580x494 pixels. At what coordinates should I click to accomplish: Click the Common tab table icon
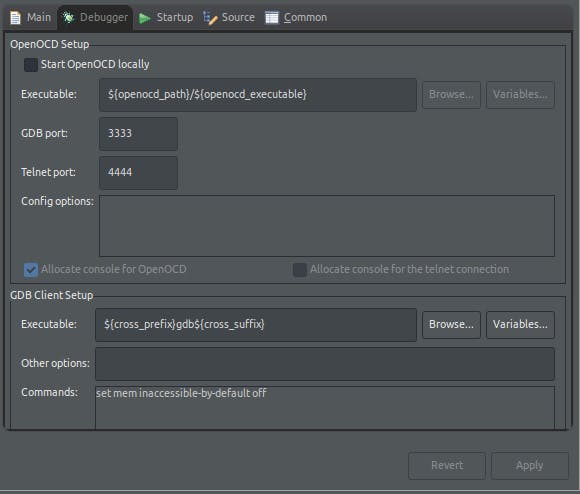tap(272, 17)
